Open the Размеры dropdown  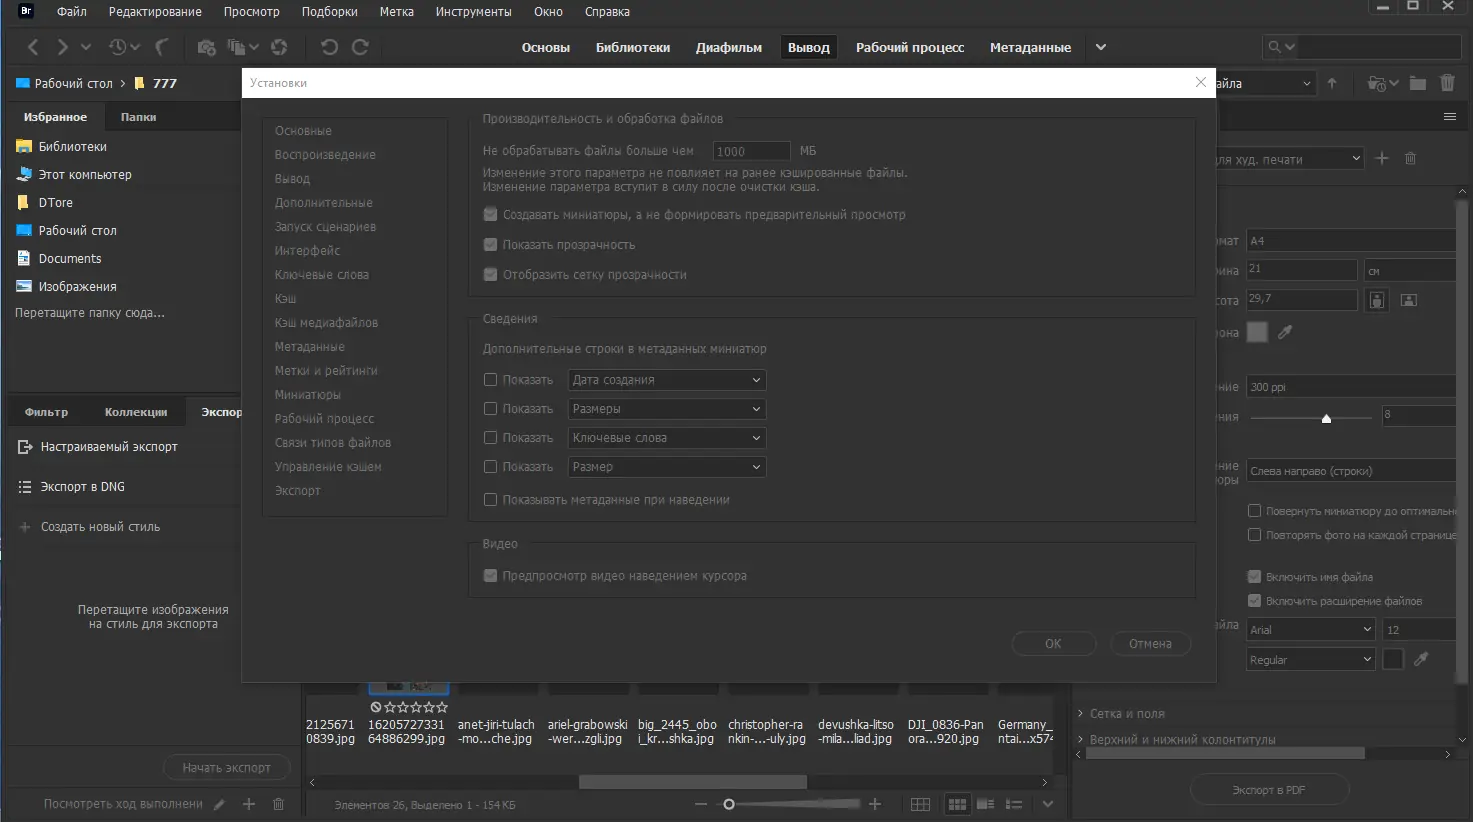[x=667, y=409]
